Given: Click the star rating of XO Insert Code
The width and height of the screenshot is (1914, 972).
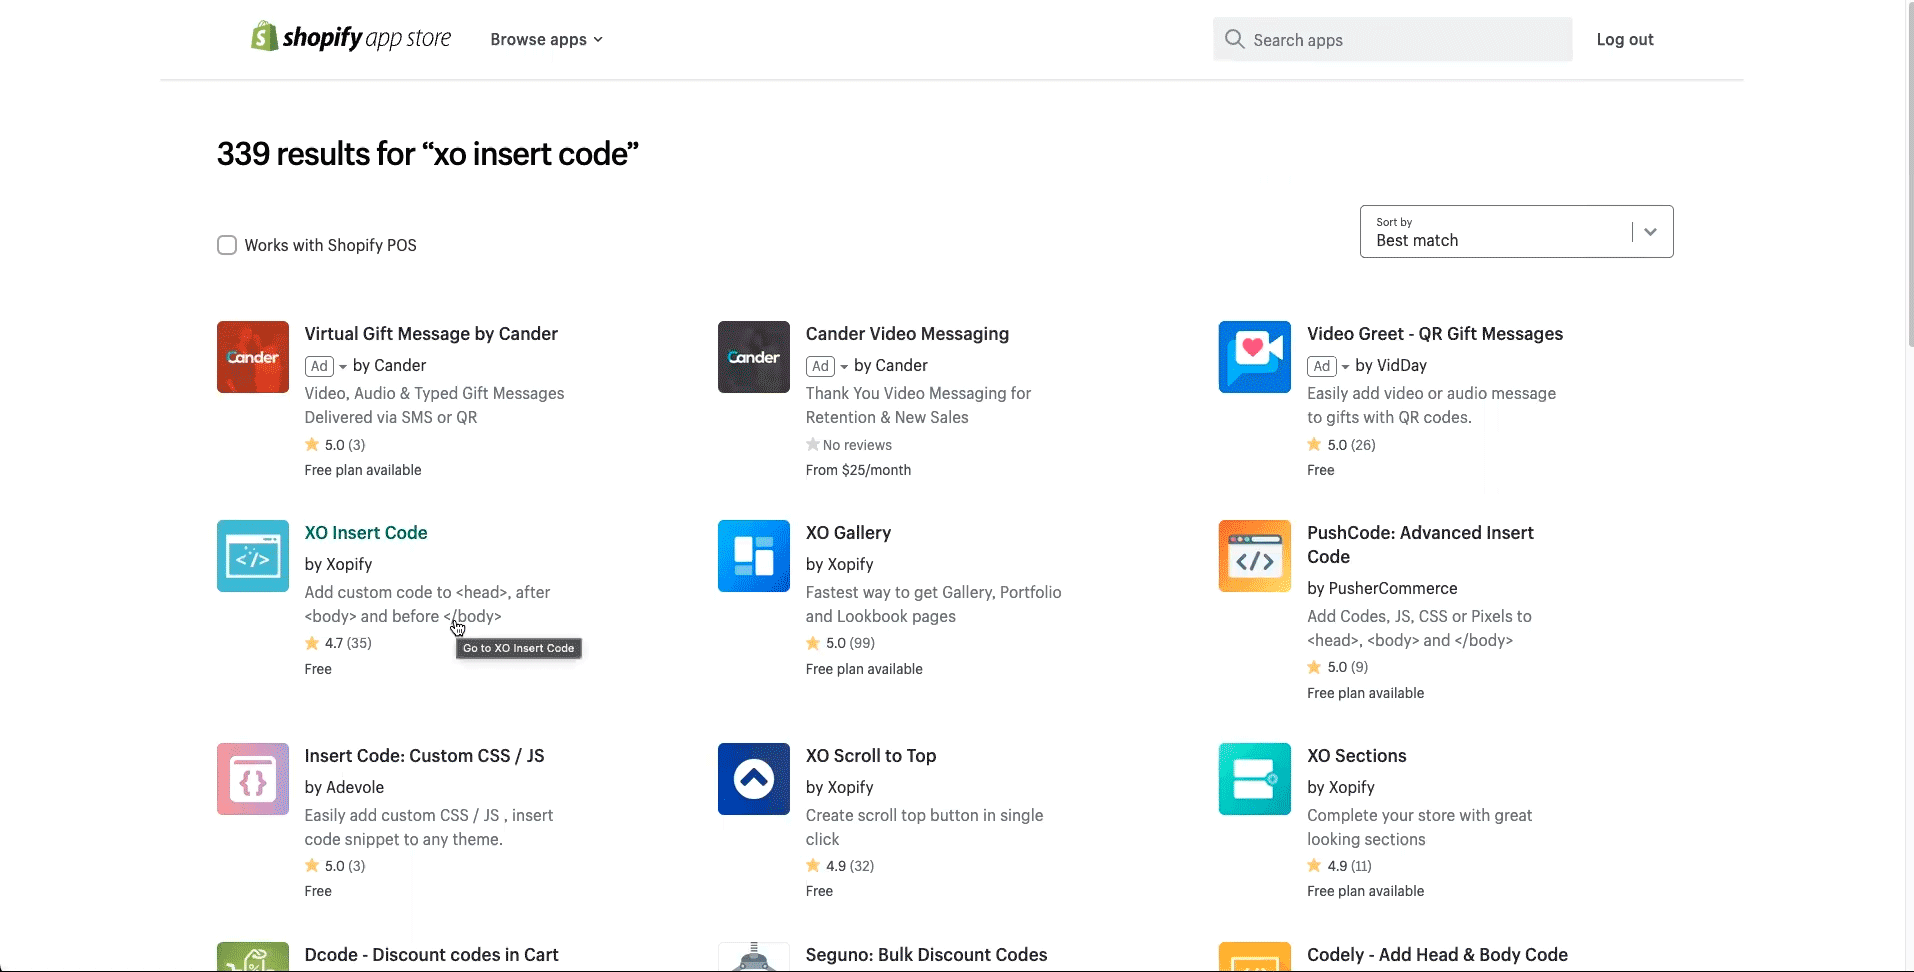Looking at the screenshot, I should tap(312, 643).
